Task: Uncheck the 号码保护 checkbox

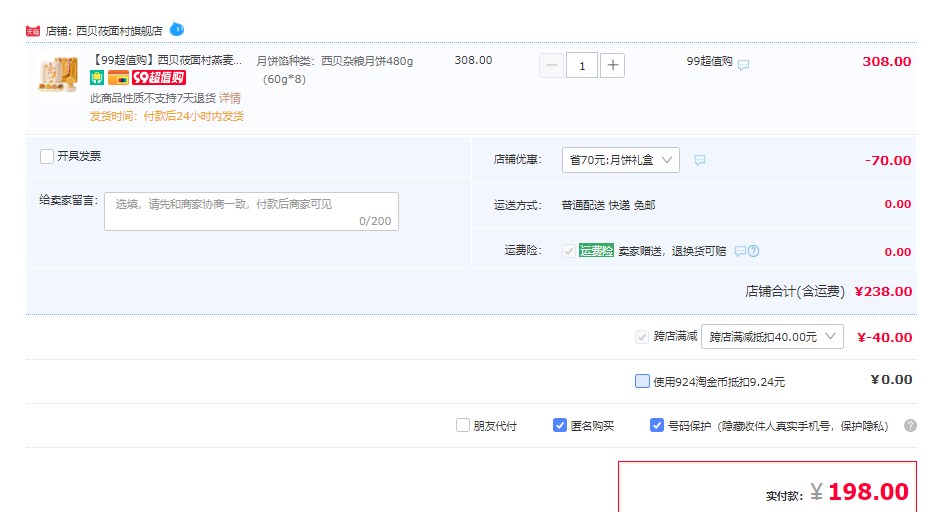Action: (x=657, y=425)
